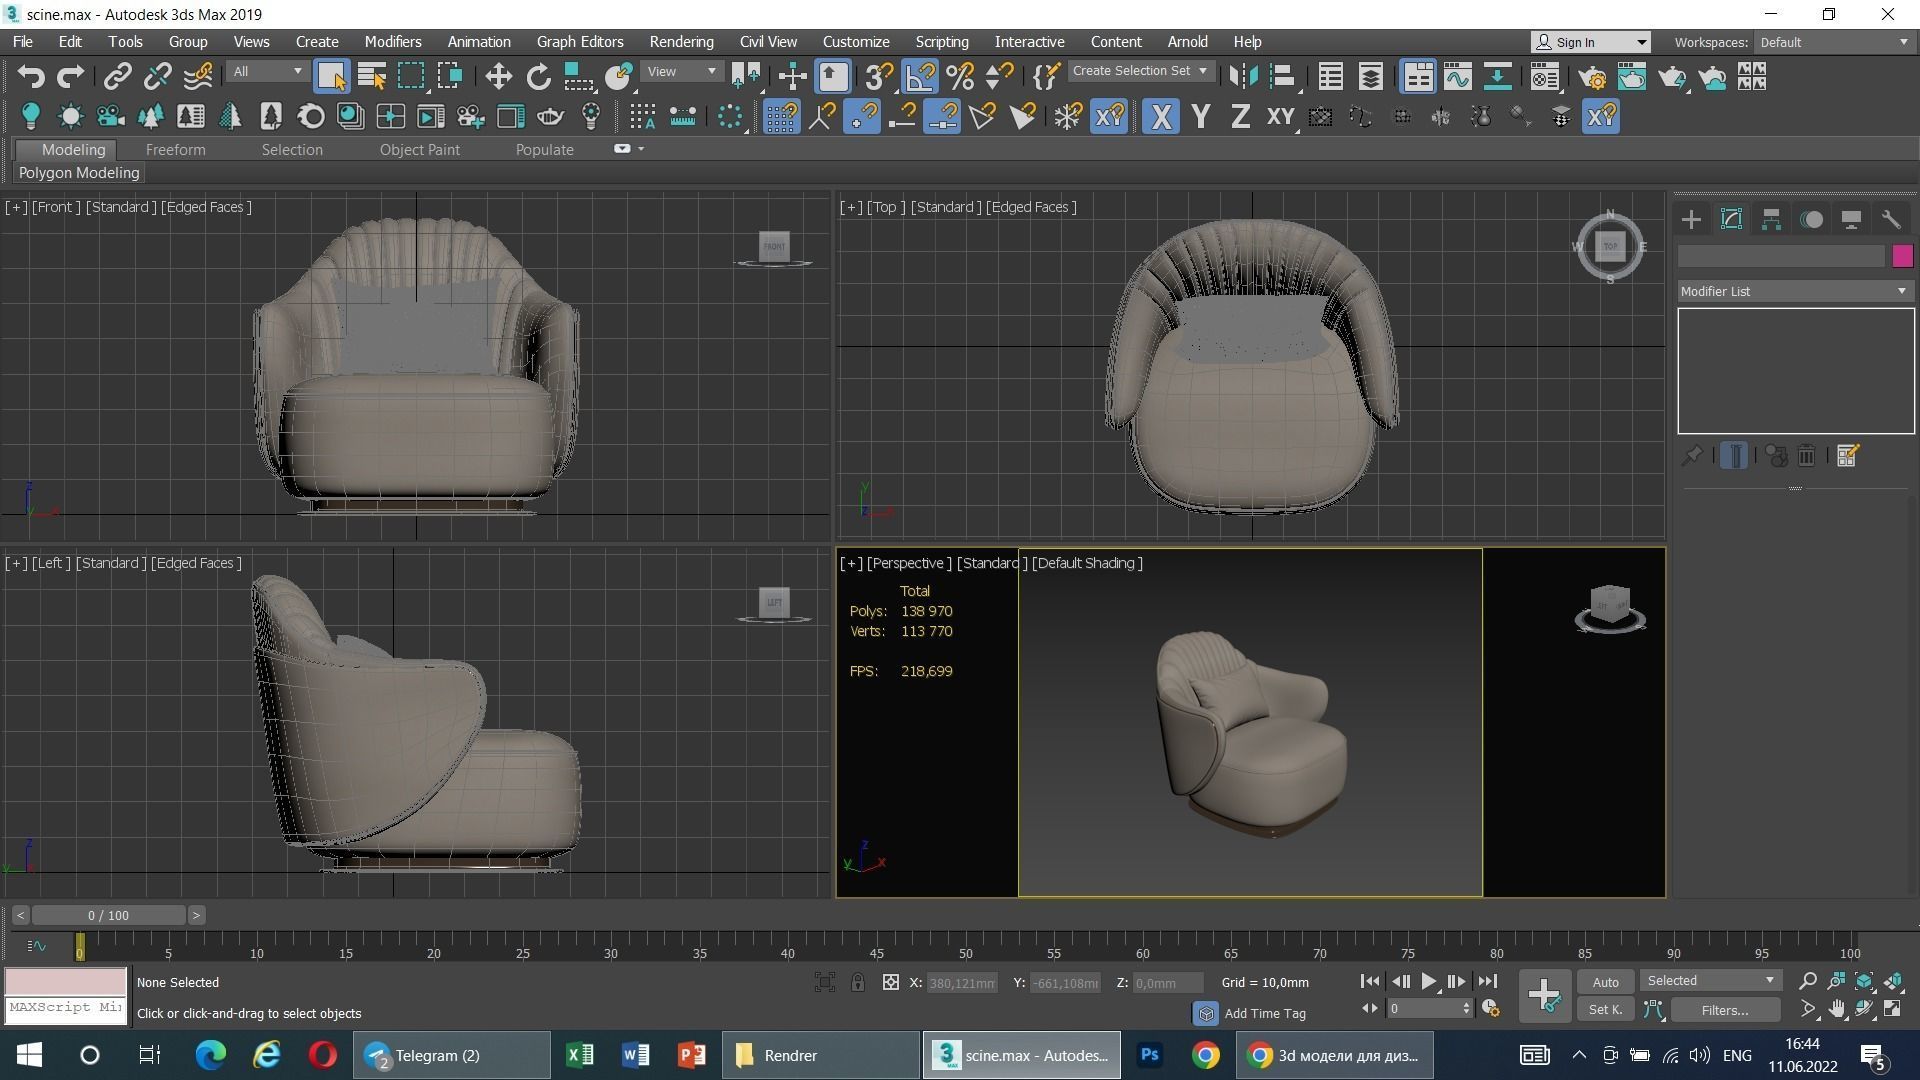Toggle the Selection Lock icon
The height and width of the screenshot is (1080, 1920).
858,983
